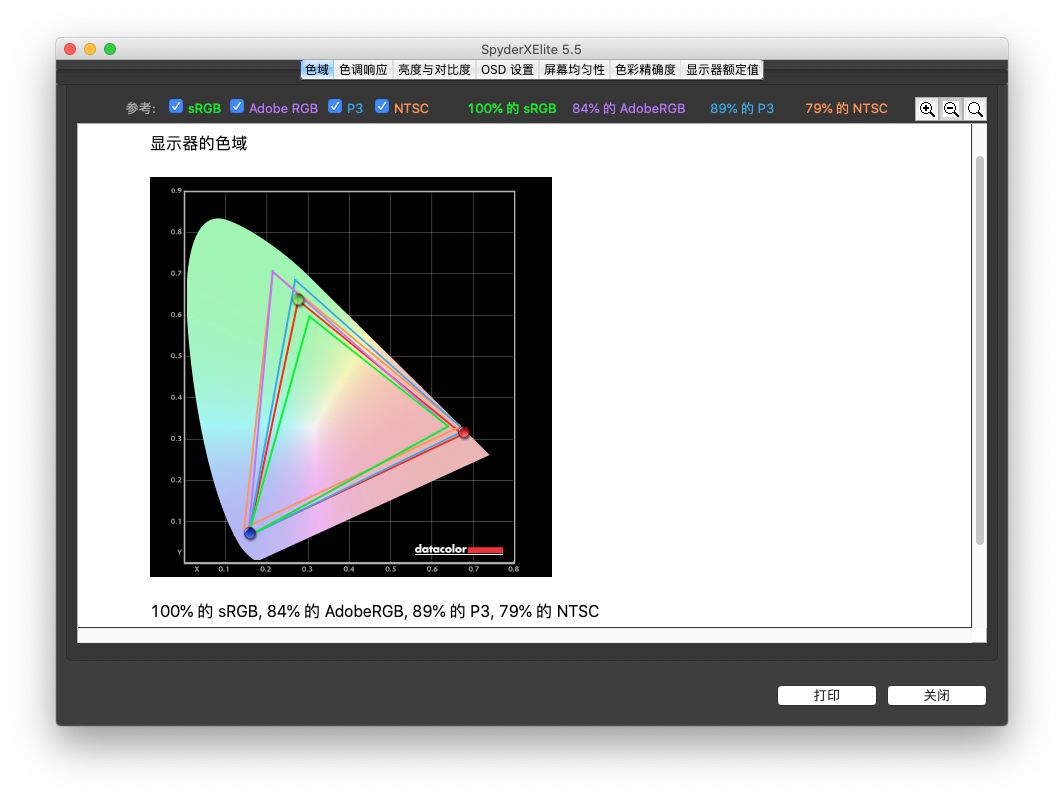The width and height of the screenshot is (1064, 800).
Task: Click the vertical scrollbar of the report
Action: coord(979,350)
